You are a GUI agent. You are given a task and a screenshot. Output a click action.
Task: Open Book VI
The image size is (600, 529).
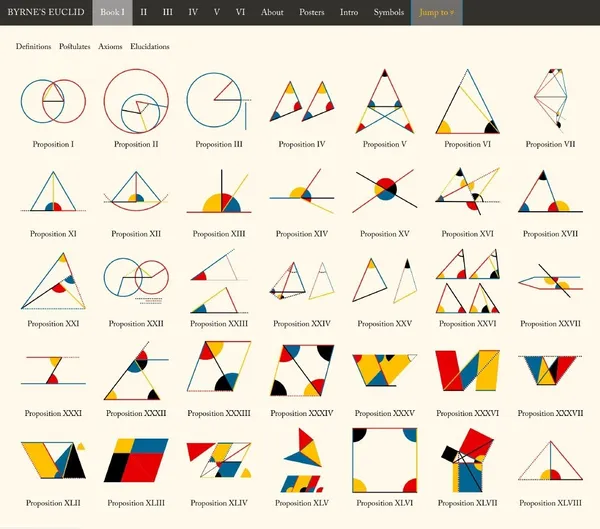click(240, 12)
